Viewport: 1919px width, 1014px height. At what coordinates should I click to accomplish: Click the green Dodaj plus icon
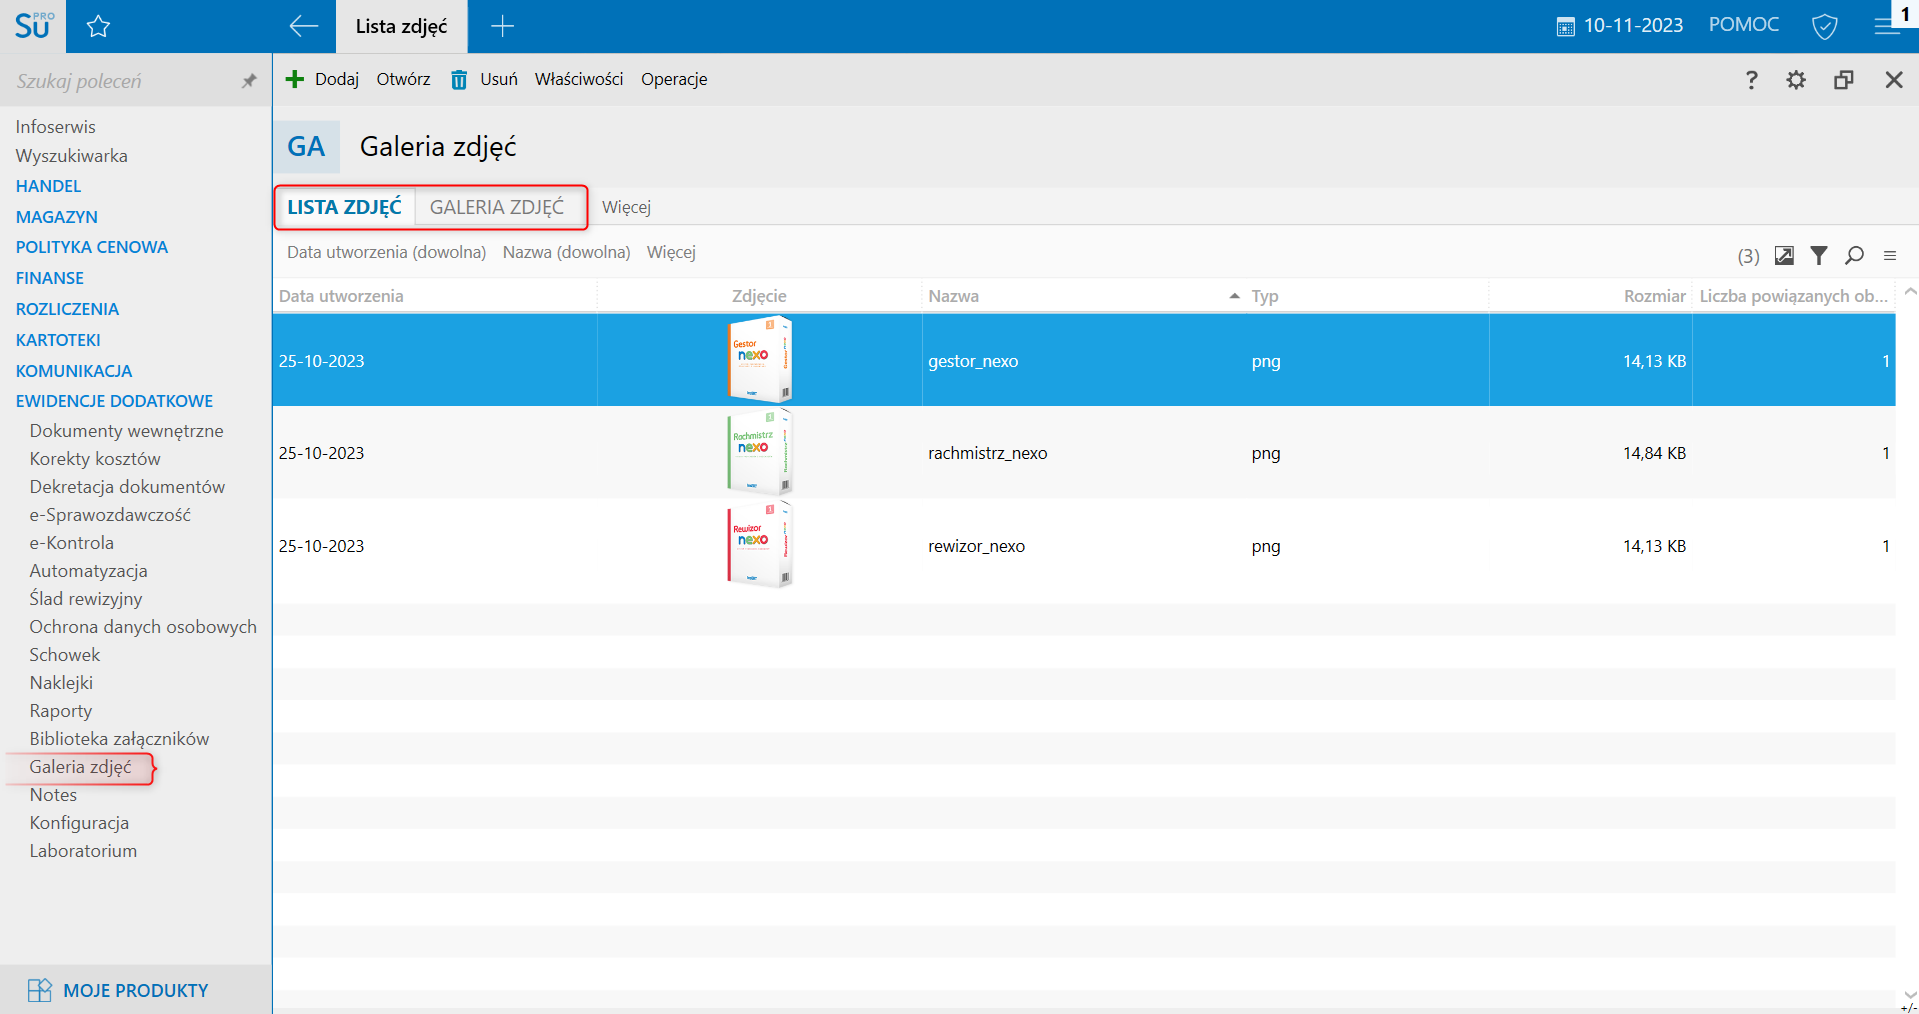tap(294, 79)
